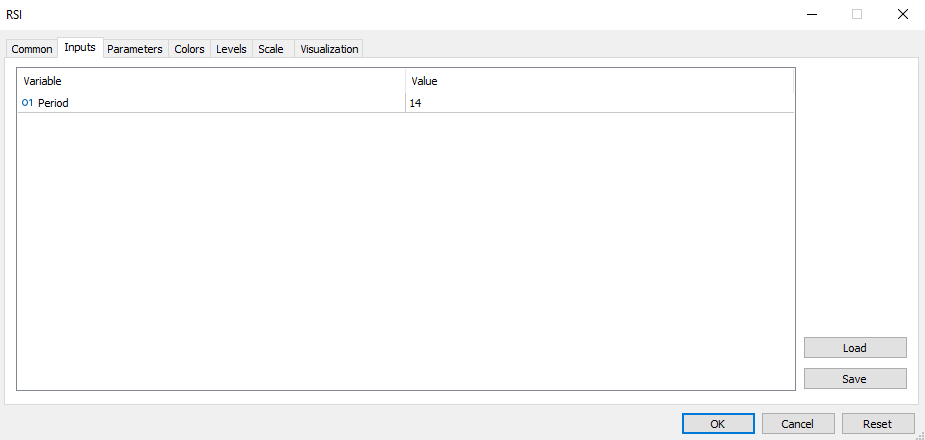Switch to the Common tab

(x=32, y=49)
